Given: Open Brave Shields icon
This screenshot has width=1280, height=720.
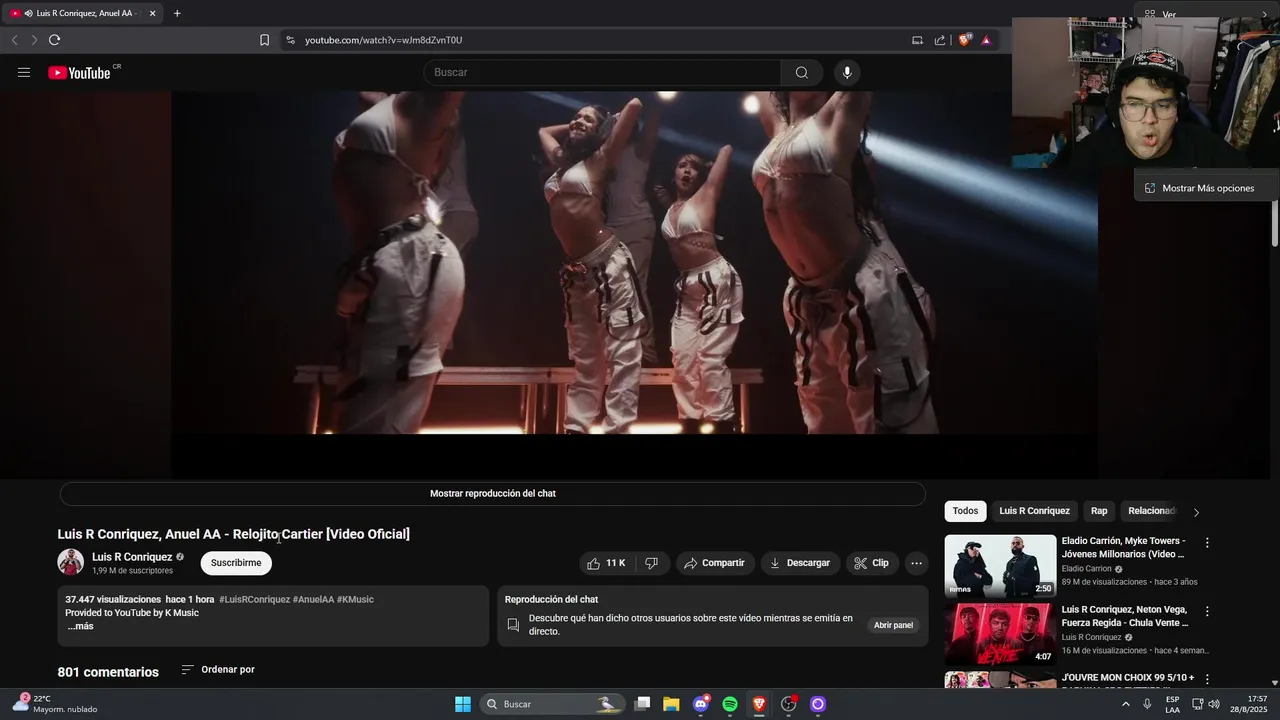Looking at the screenshot, I should pos(965,40).
